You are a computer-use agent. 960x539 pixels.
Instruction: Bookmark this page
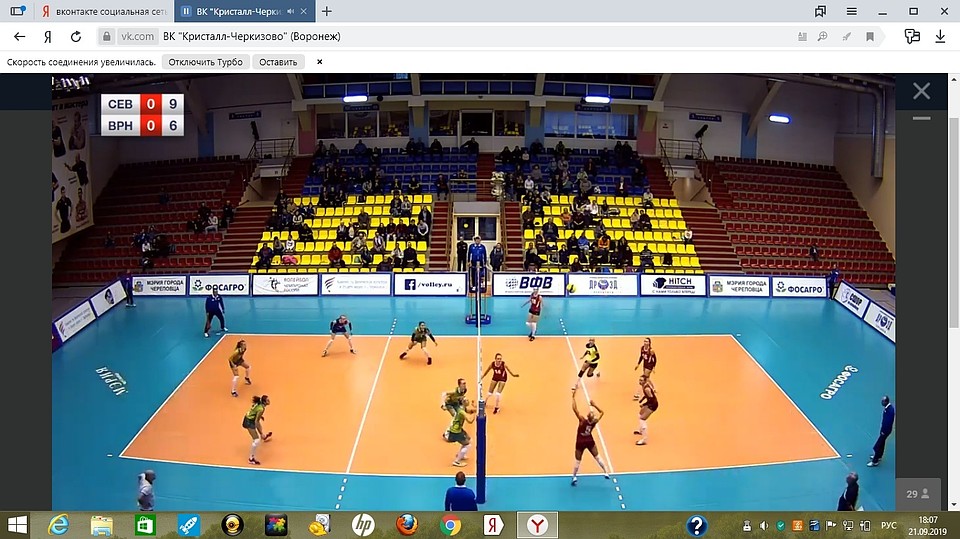point(869,37)
